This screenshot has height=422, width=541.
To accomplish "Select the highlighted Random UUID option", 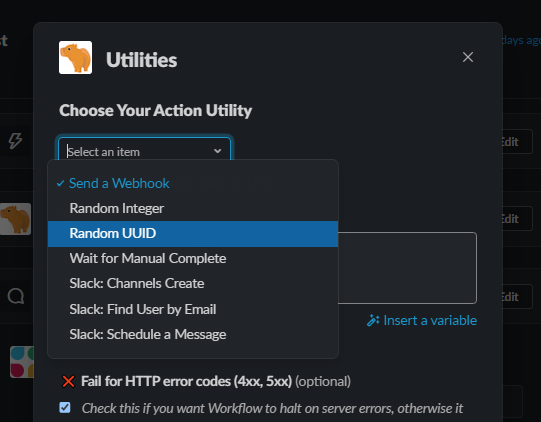I will [193, 234].
